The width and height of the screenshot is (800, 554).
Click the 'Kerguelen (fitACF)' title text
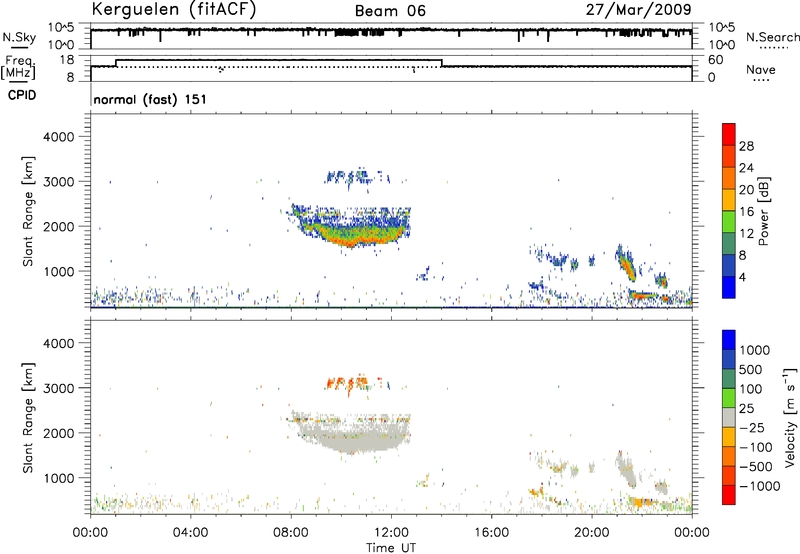click(x=173, y=9)
